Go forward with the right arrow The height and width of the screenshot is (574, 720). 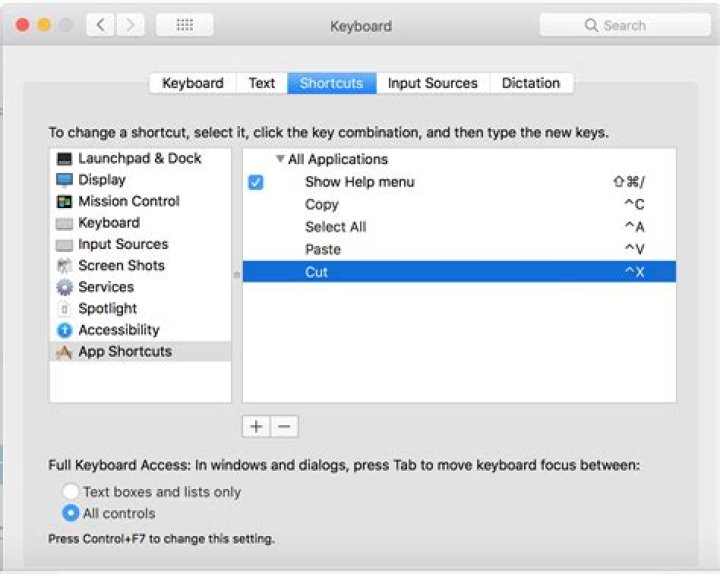(130, 25)
